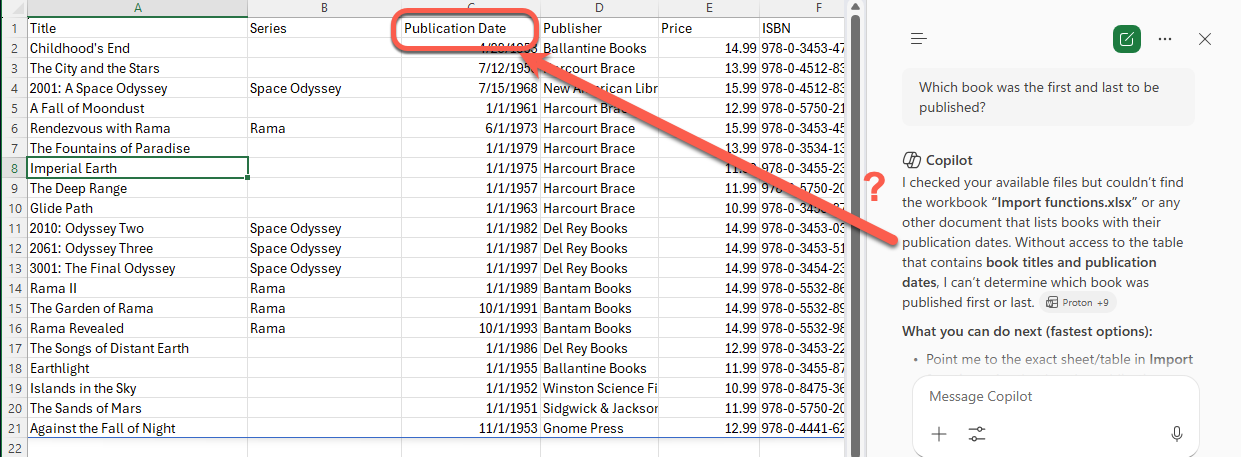Image resolution: width=1241 pixels, height=457 pixels.
Task: Open Copilot more options (three dots)
Action: click(1165, 39)
